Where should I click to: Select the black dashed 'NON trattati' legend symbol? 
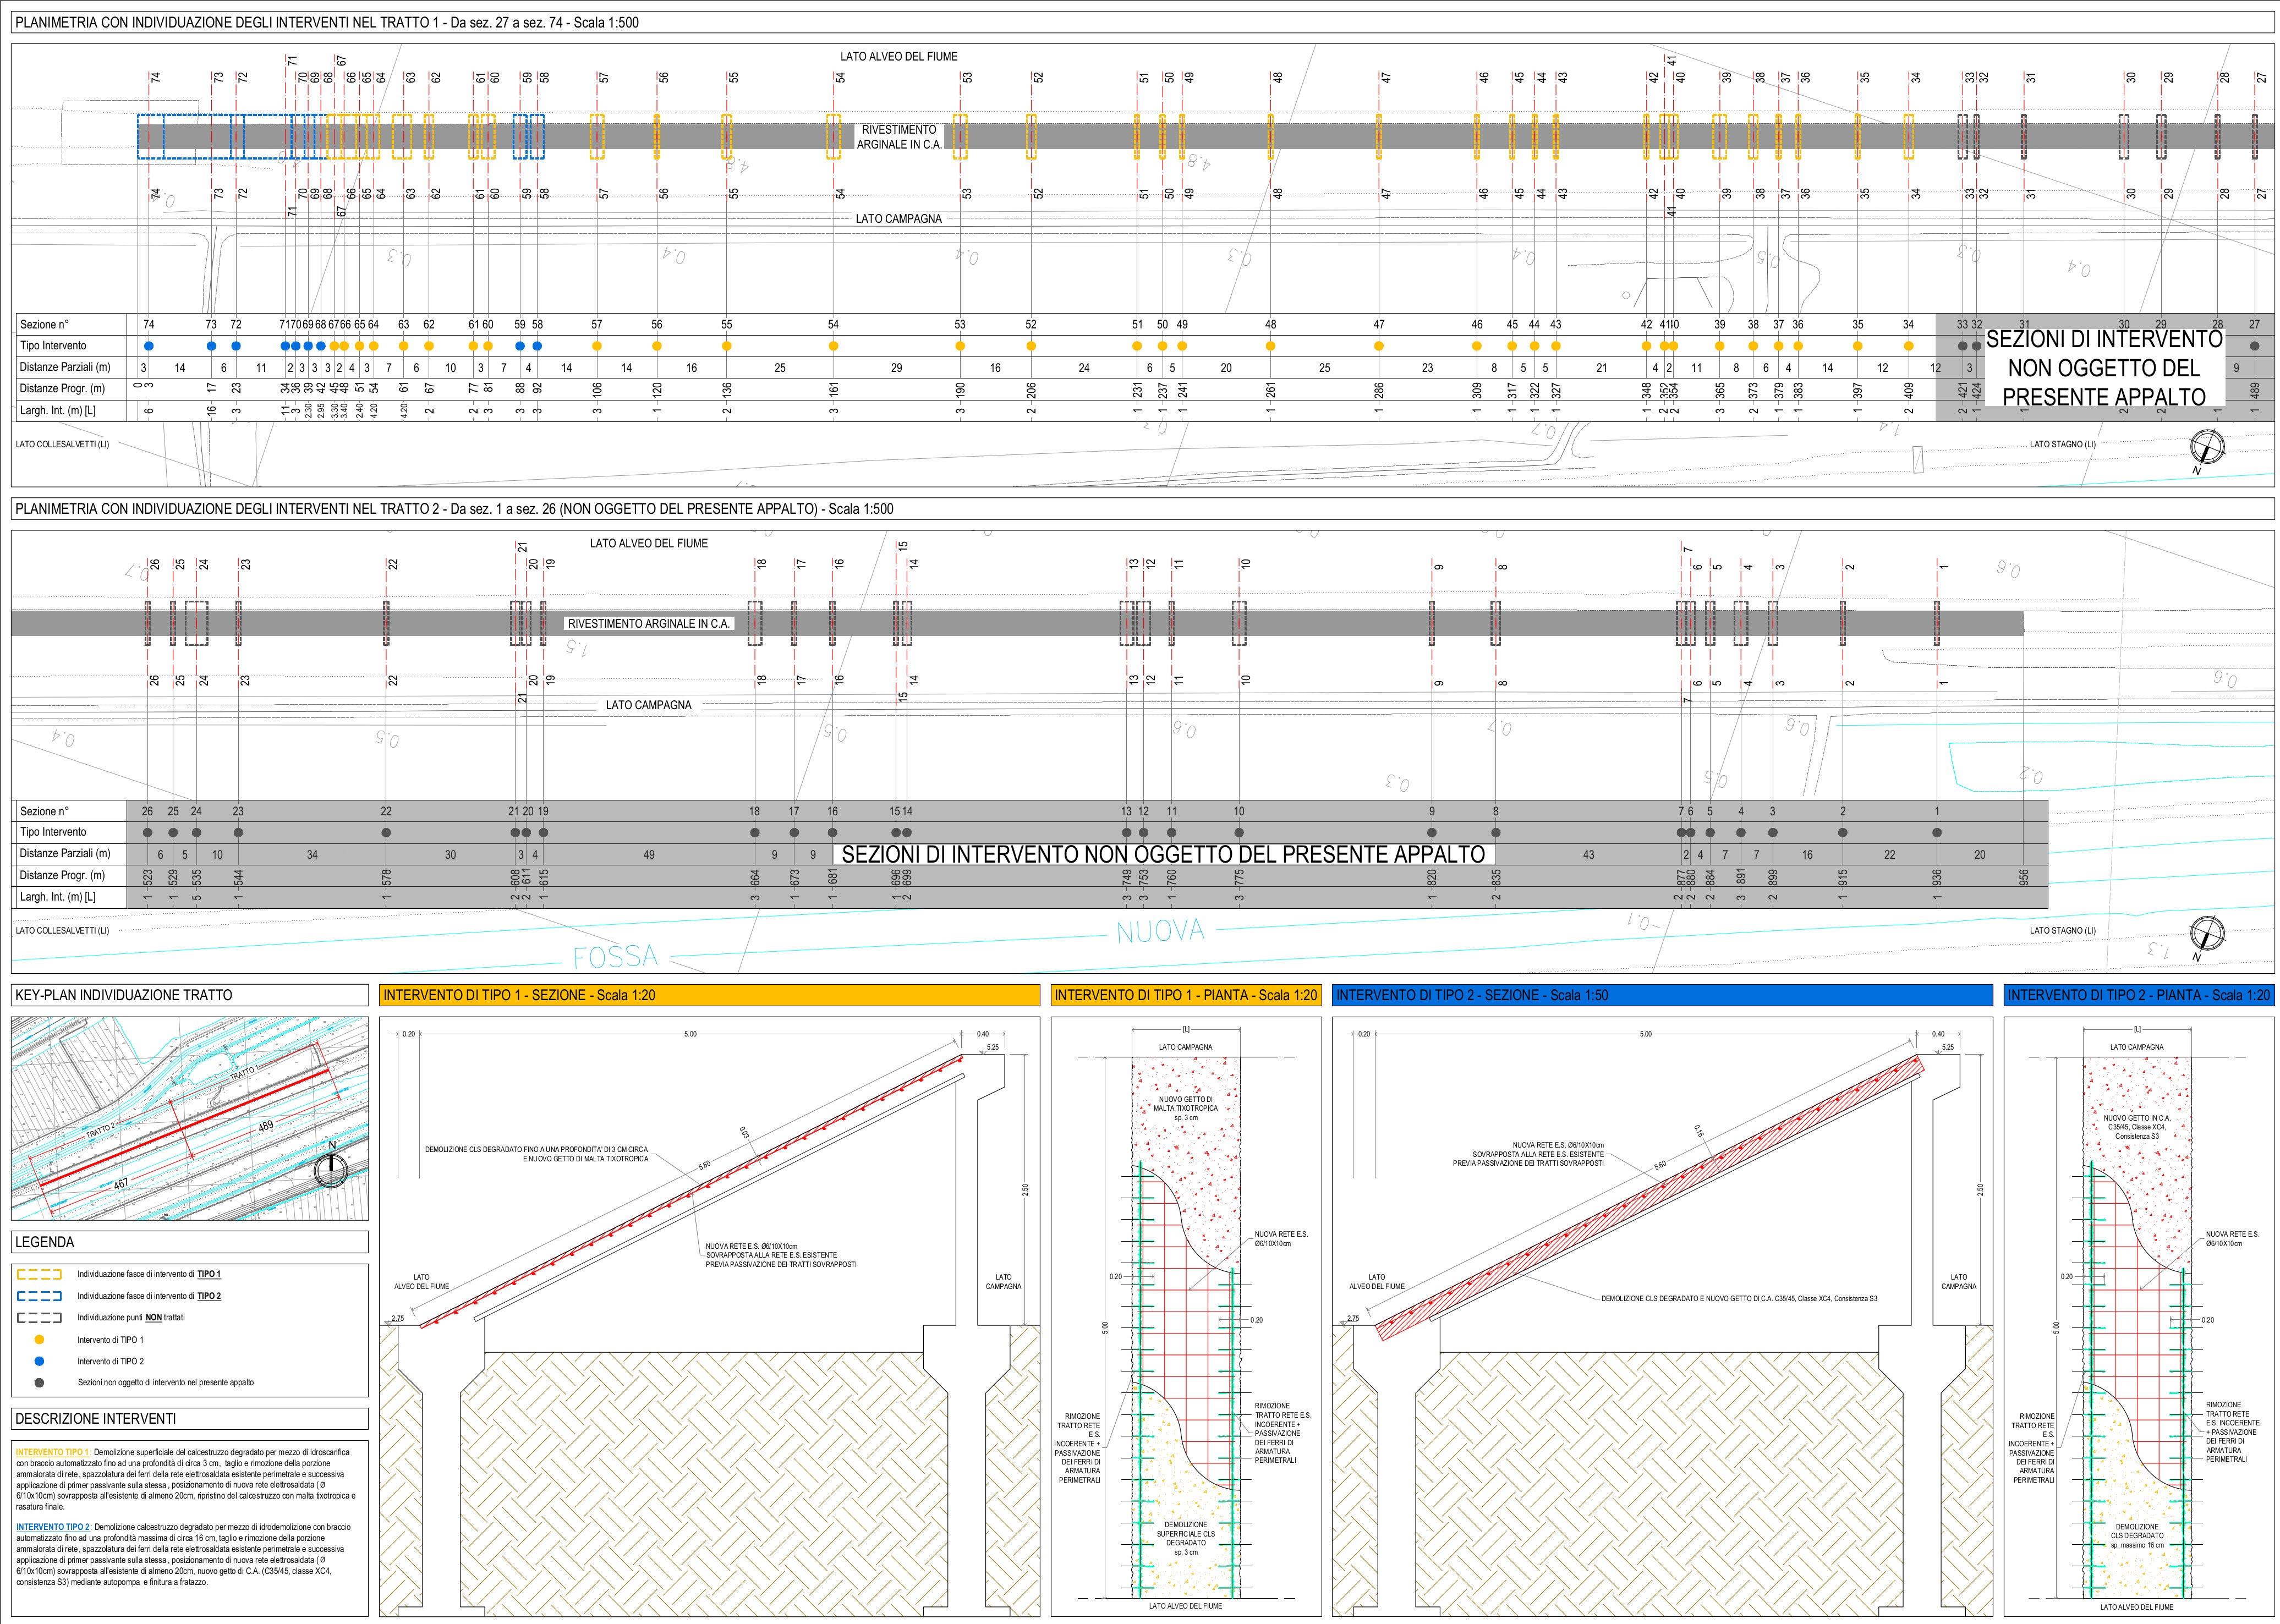click(x=40, y=1317)
